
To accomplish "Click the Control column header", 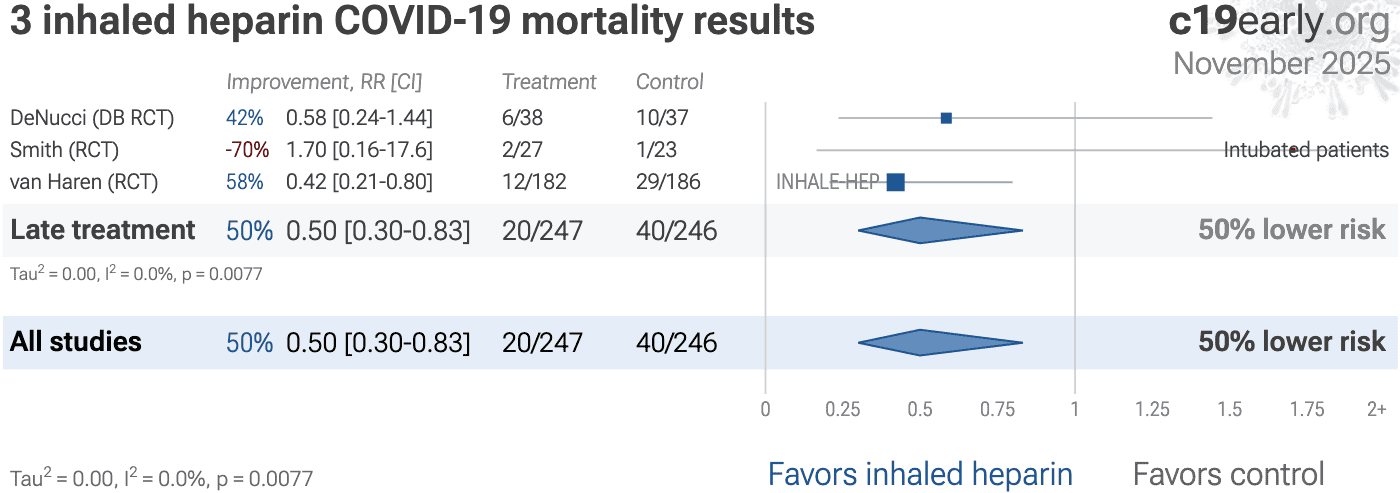I will pos(670,82).
